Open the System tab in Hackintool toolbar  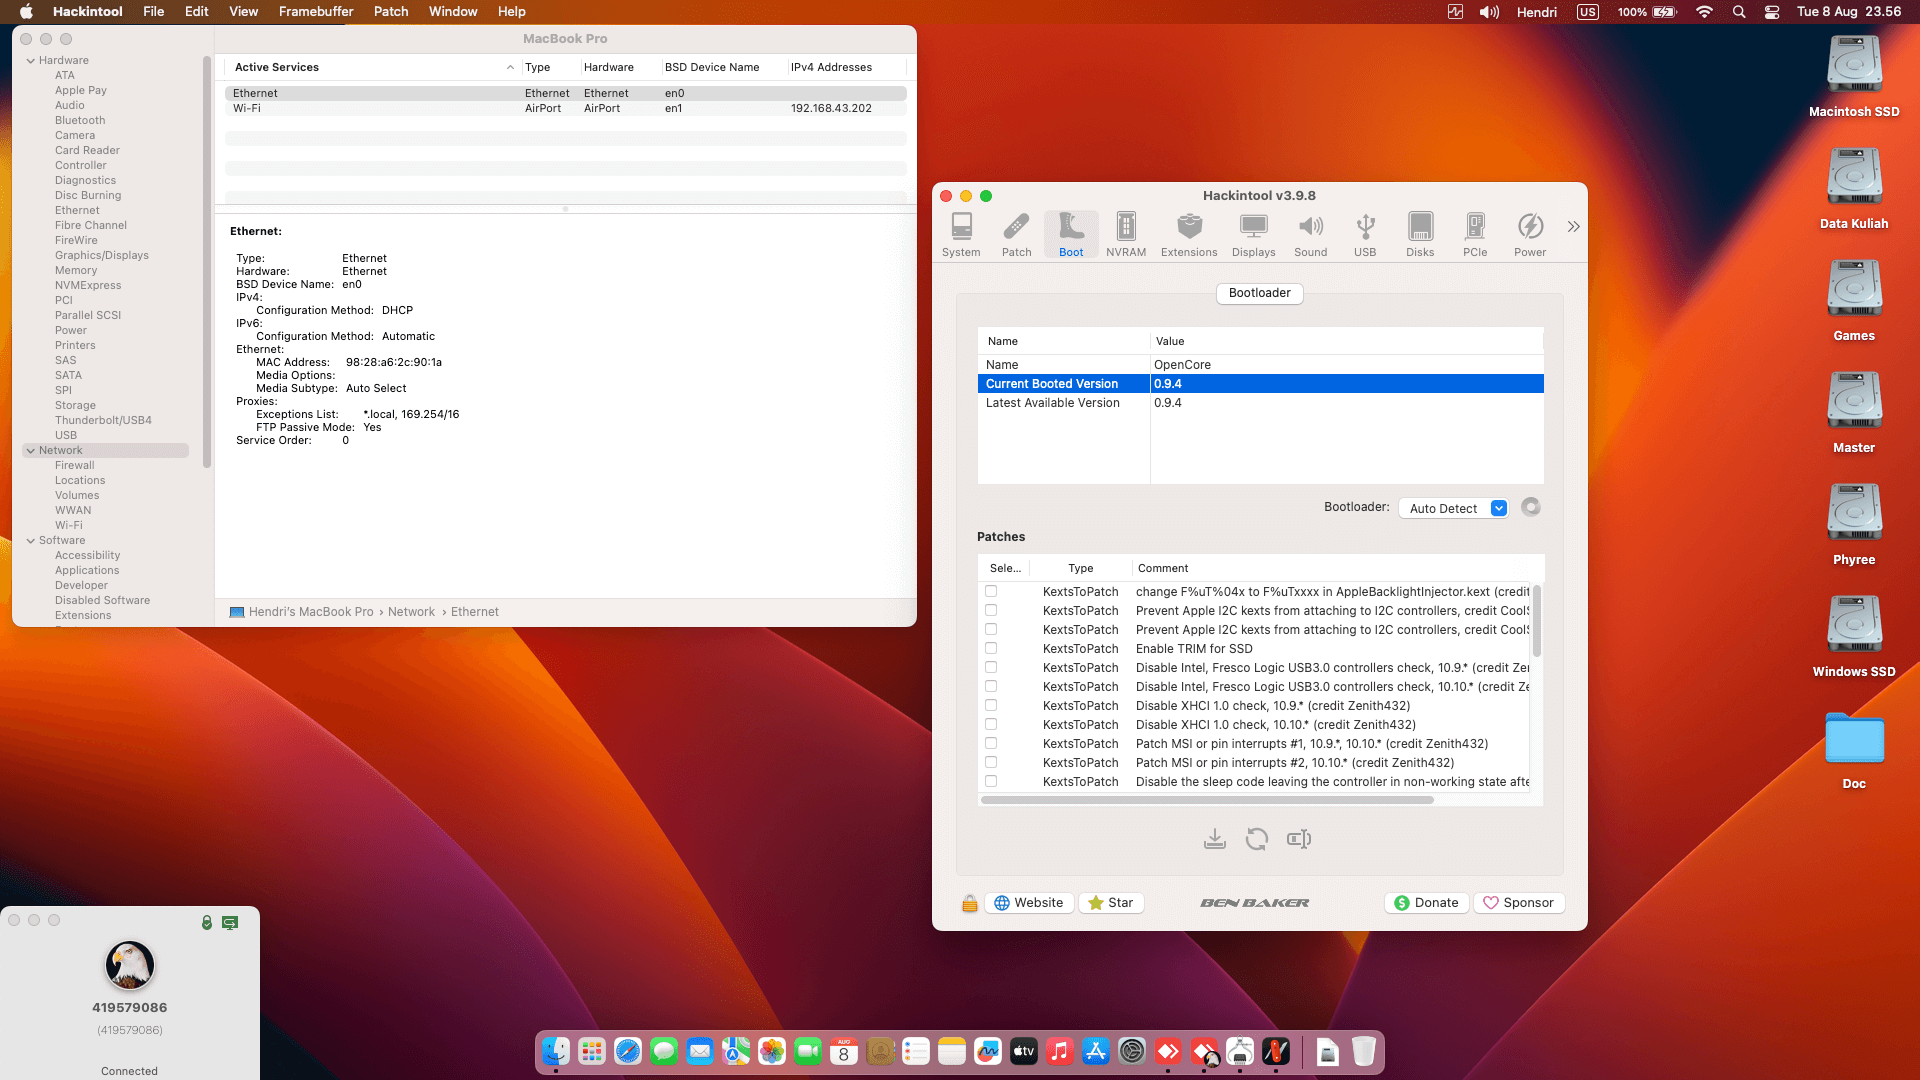pos(961,235)
